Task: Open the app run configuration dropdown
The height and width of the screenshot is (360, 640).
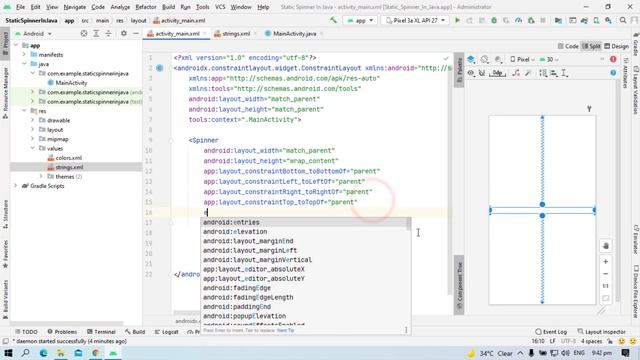Action: click(x=360, y=20)
